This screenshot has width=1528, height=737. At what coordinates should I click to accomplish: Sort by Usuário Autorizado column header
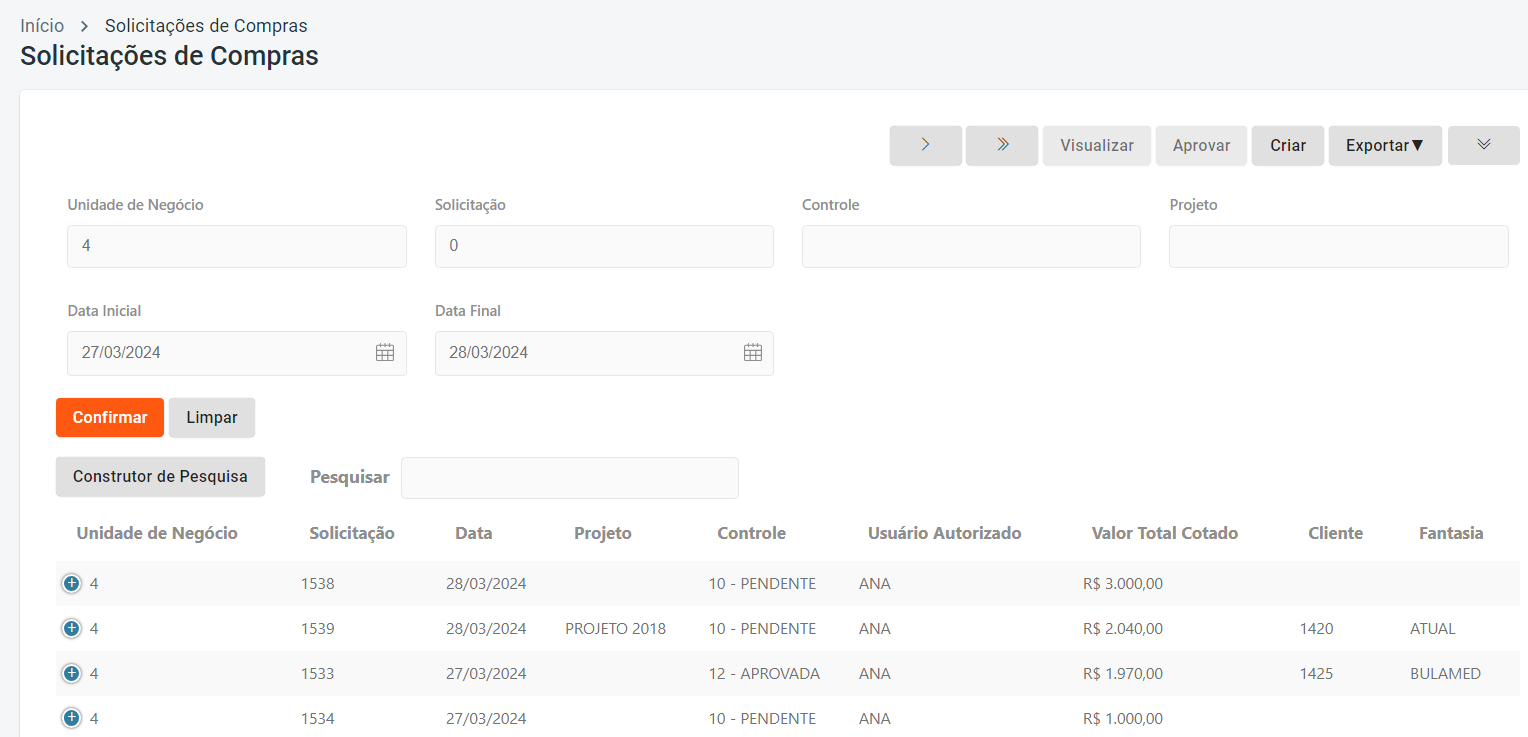tap(945, 533)
